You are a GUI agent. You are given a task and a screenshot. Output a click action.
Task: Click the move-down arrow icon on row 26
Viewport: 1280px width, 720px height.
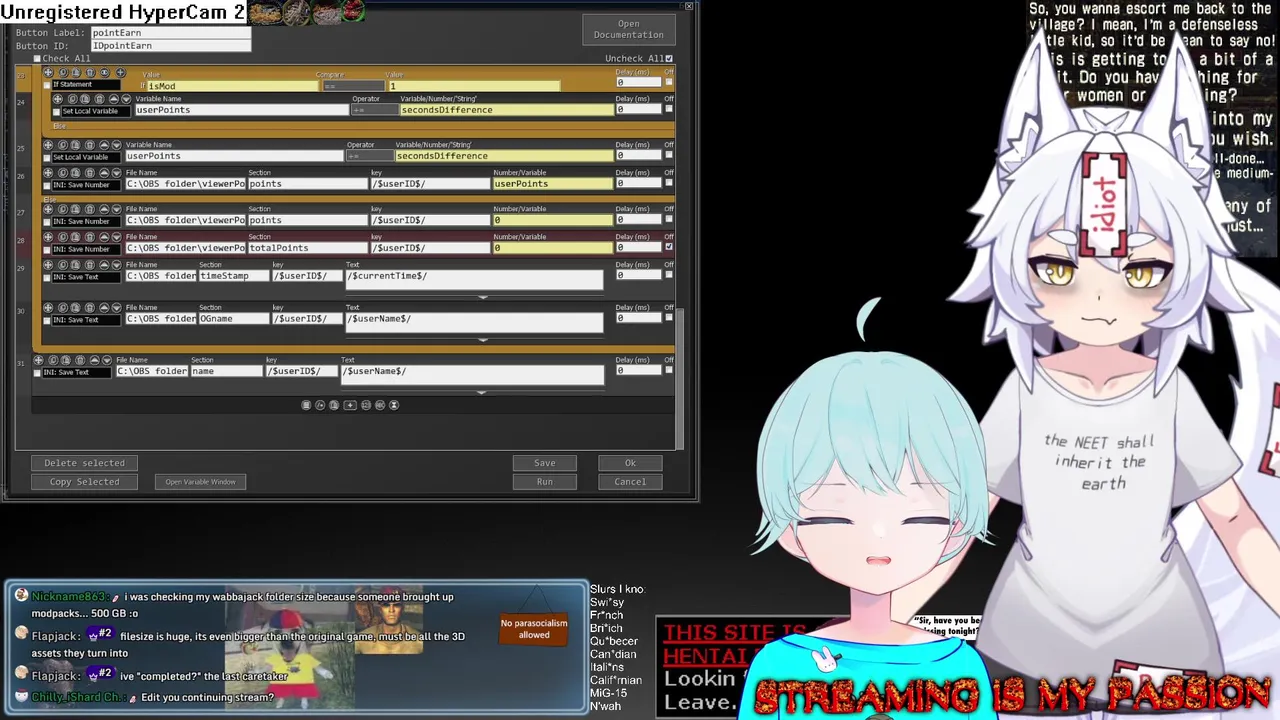[x=116, y=173]
